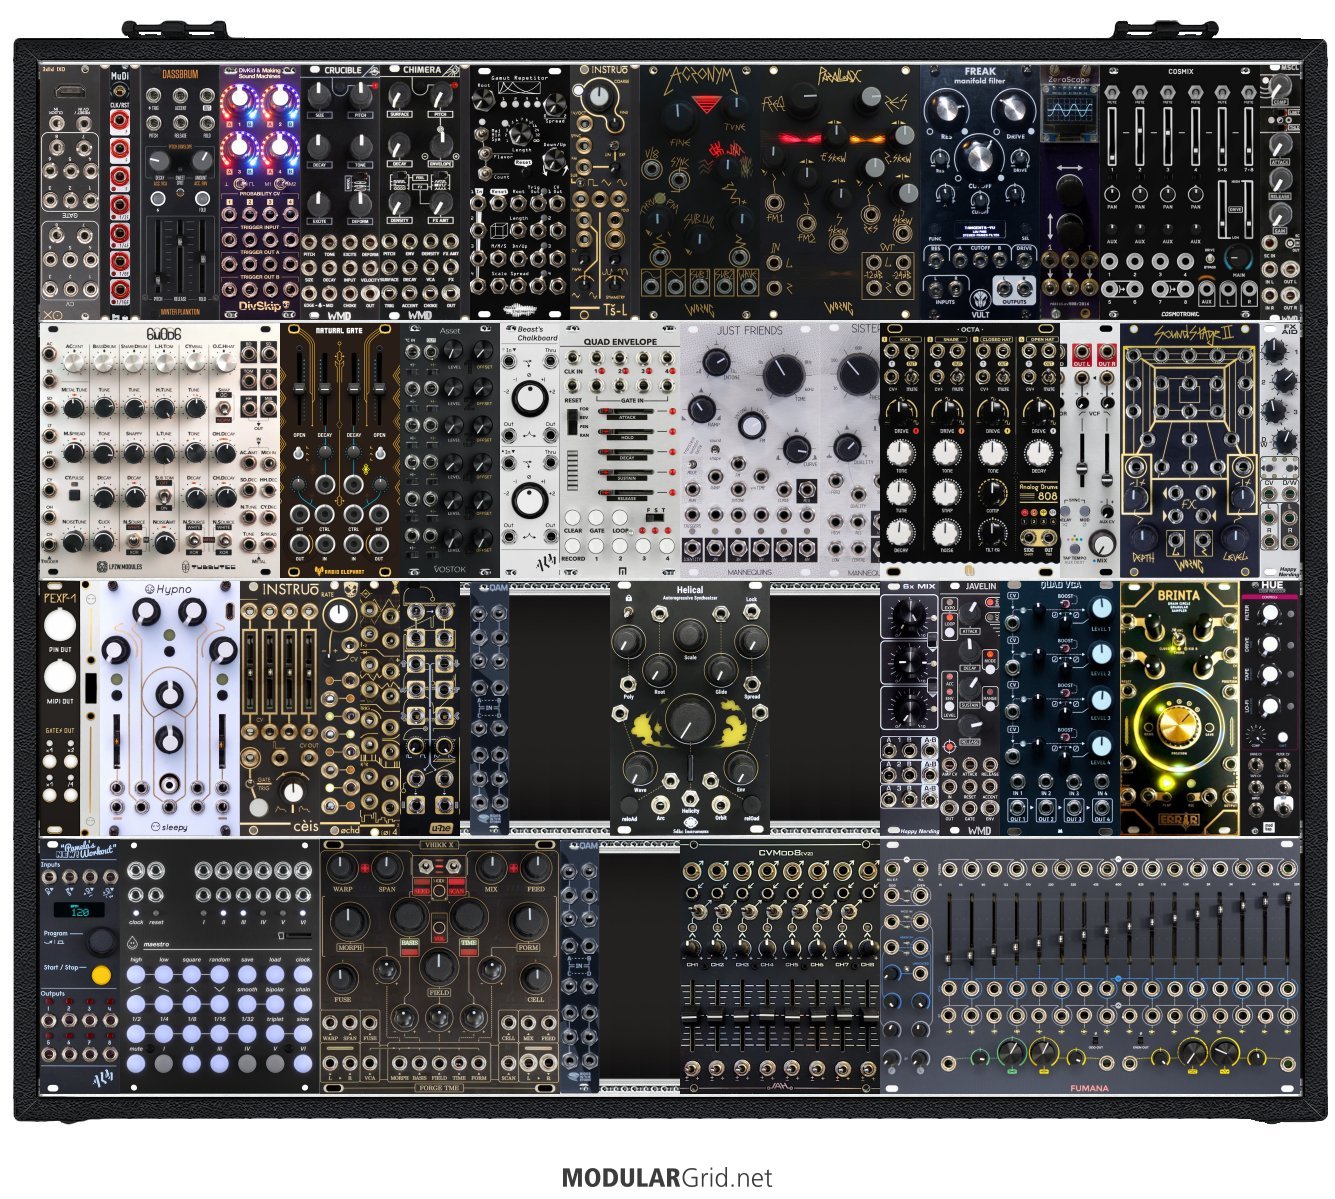Select the PARALLAX module
1335x1199 pixels.
coord(840,191)
